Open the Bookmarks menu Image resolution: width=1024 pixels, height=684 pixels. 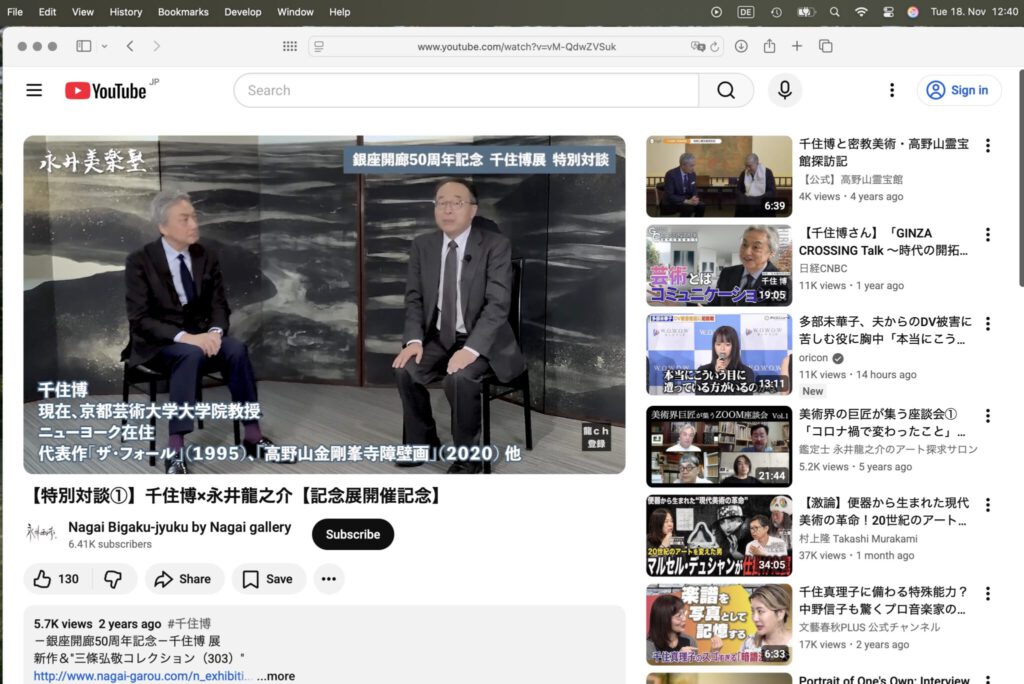click(x=182, y=12)
